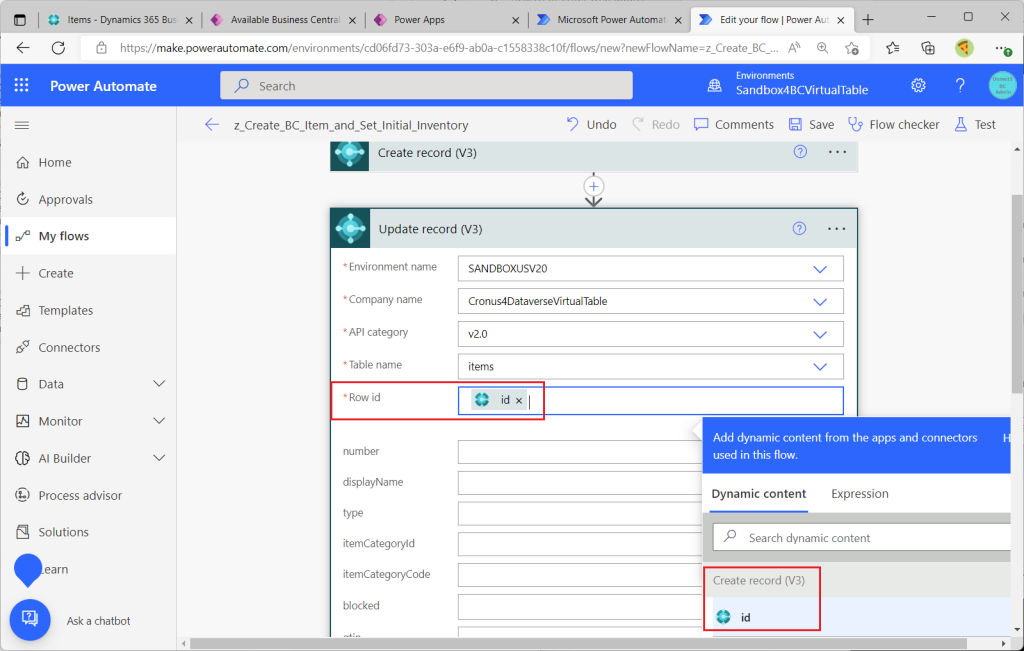Expand the Company name dropdown

point(820,301)
